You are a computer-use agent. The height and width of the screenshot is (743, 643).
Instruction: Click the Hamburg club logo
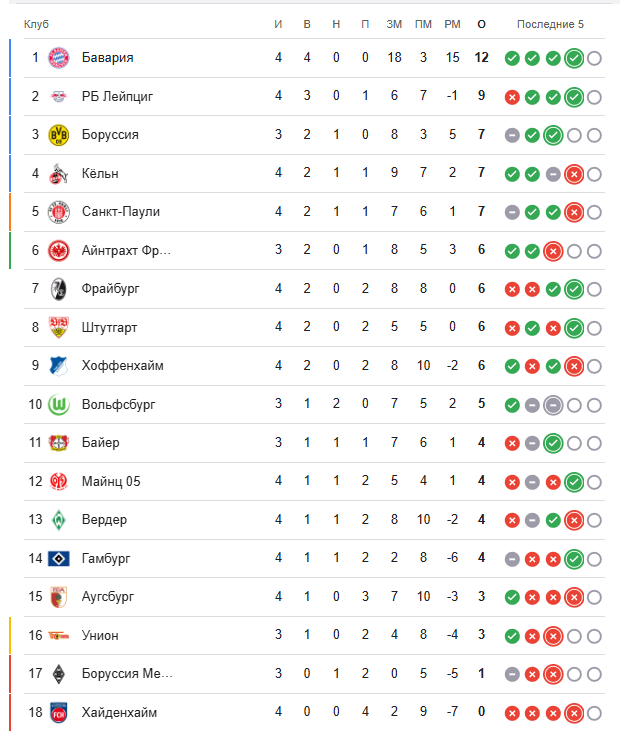(59, 558)
